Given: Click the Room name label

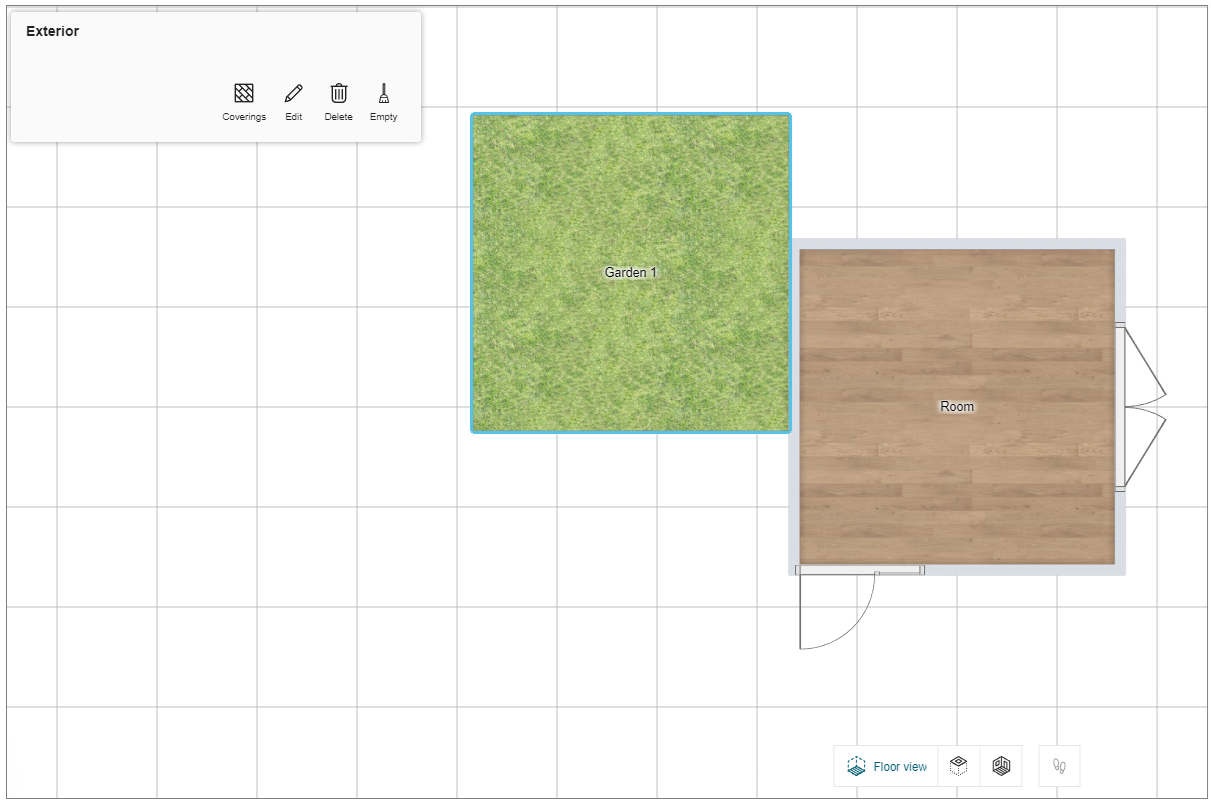Looking at the screenshot, I should pyautogui.click(x=957, y=407).
